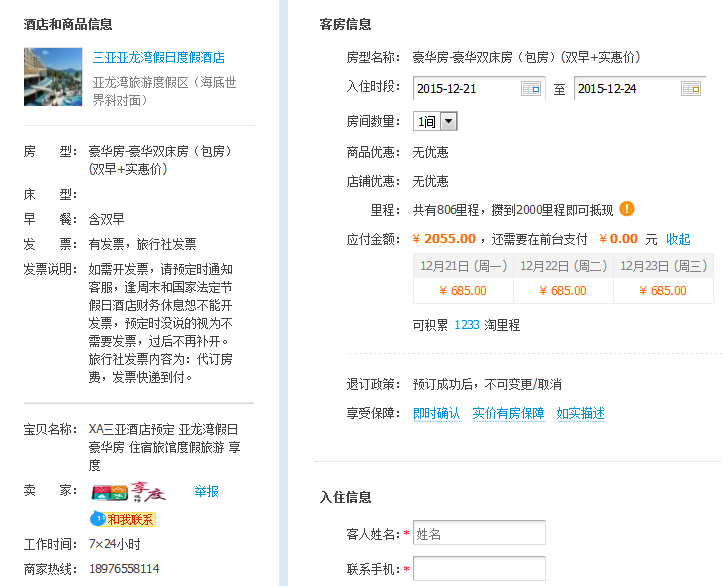
Task: Click the orange mileage info warning icon
Action: click(x=627, y=209)
